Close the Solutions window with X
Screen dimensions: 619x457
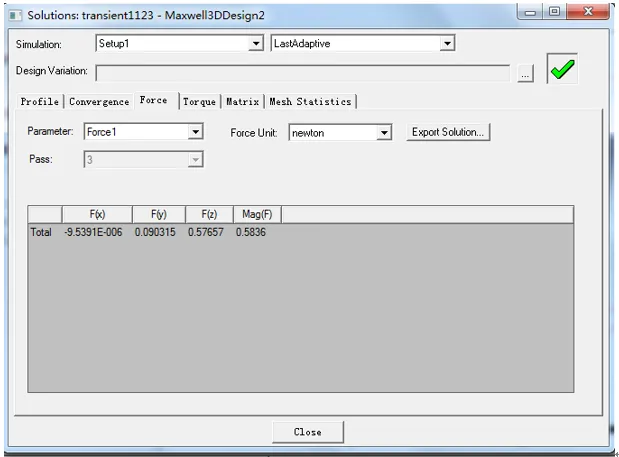pyautogui.click(x=588, y=12)
